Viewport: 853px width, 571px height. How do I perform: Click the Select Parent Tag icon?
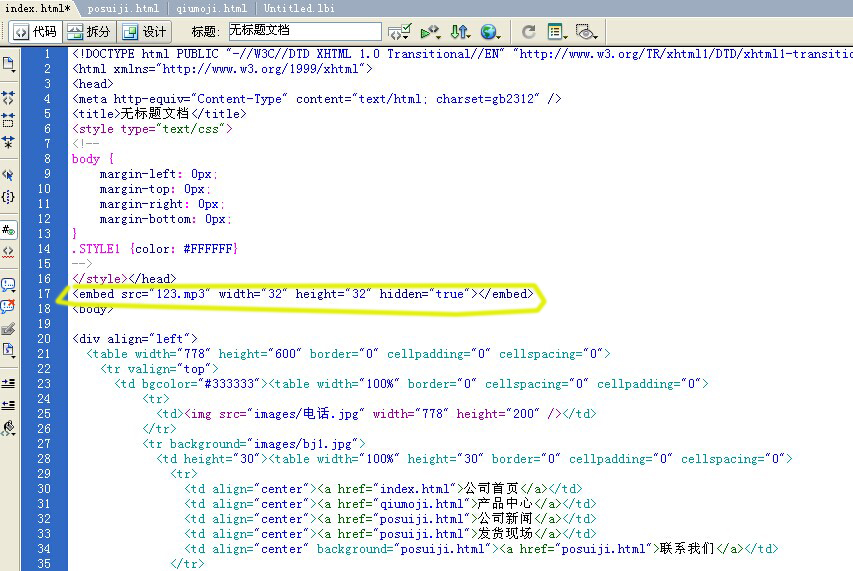(8, 175)
